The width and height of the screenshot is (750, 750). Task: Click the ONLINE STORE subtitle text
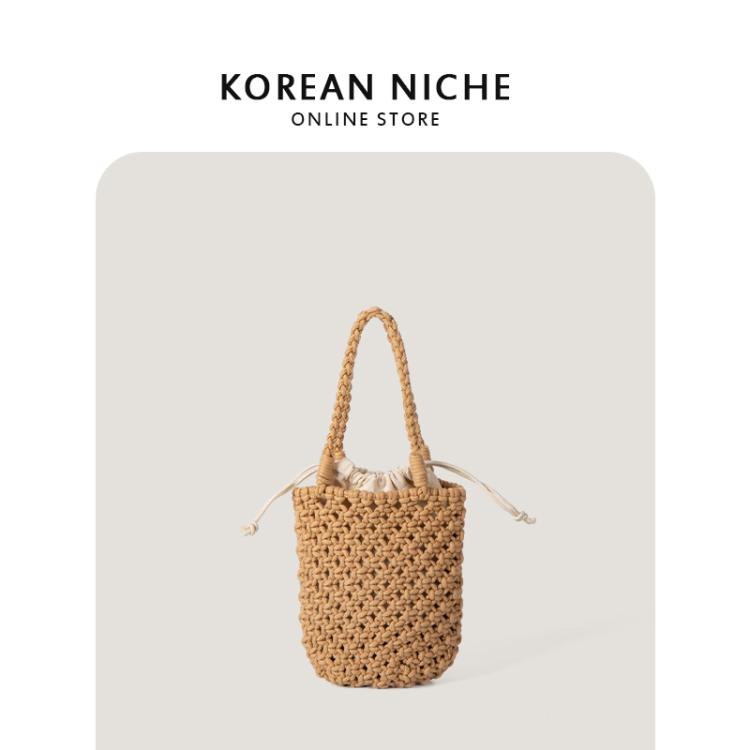pos(365,119)
